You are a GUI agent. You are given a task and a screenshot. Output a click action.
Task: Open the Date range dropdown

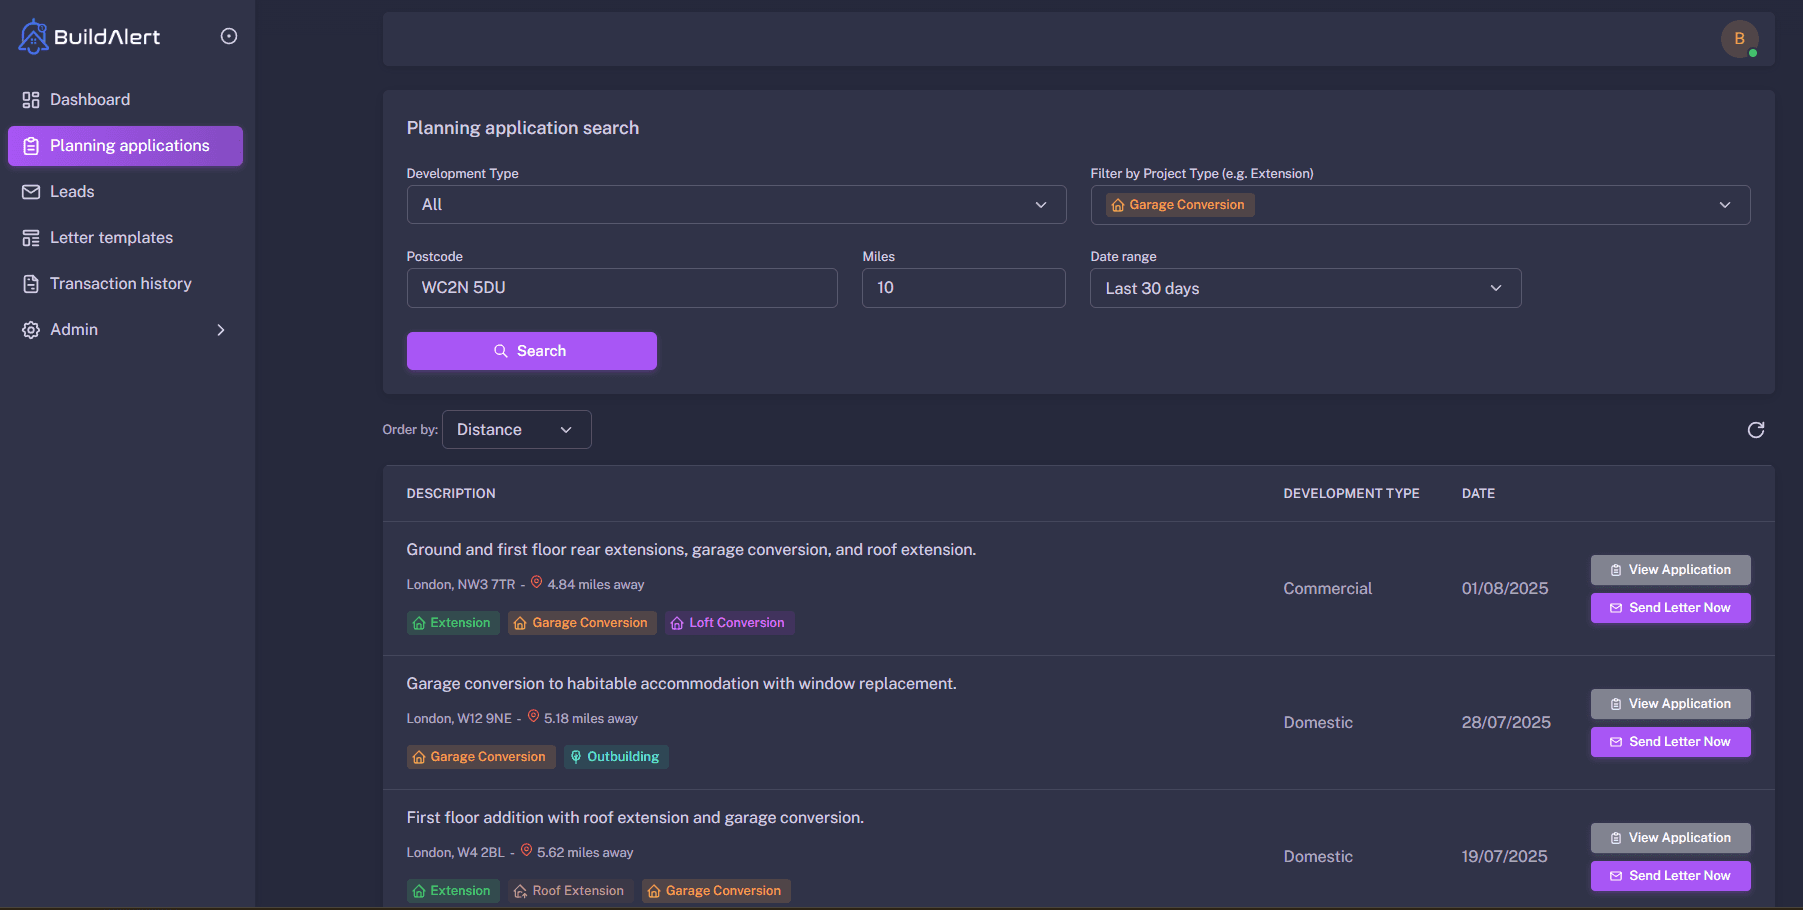click(x=1304, y=289)
